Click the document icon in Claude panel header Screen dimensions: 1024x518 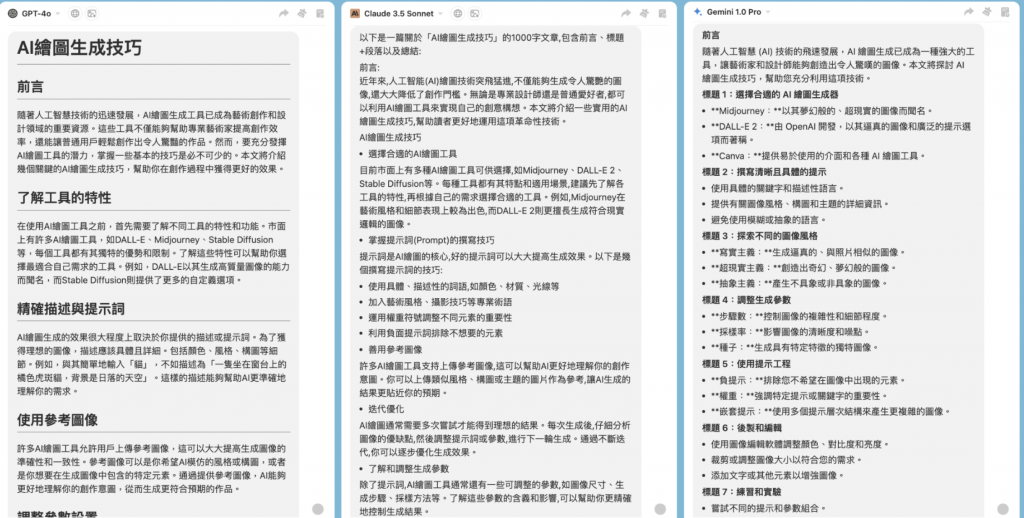(x=662, y=13)
